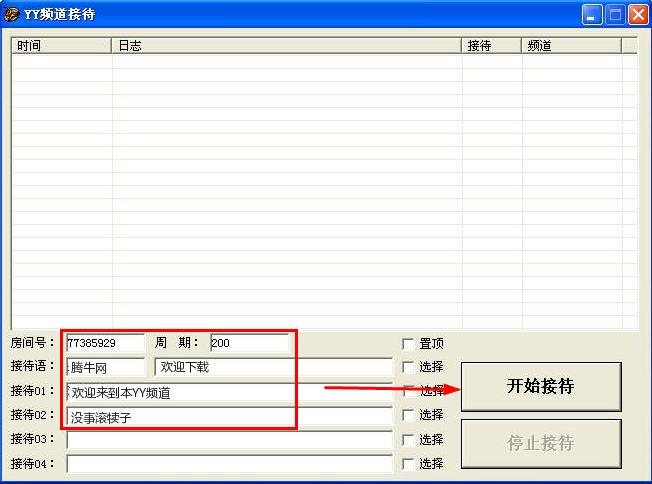Enable the 置顶 checkbox
Image resolution: width=652 pixels, height=484 pixels.
pos(408,344)
